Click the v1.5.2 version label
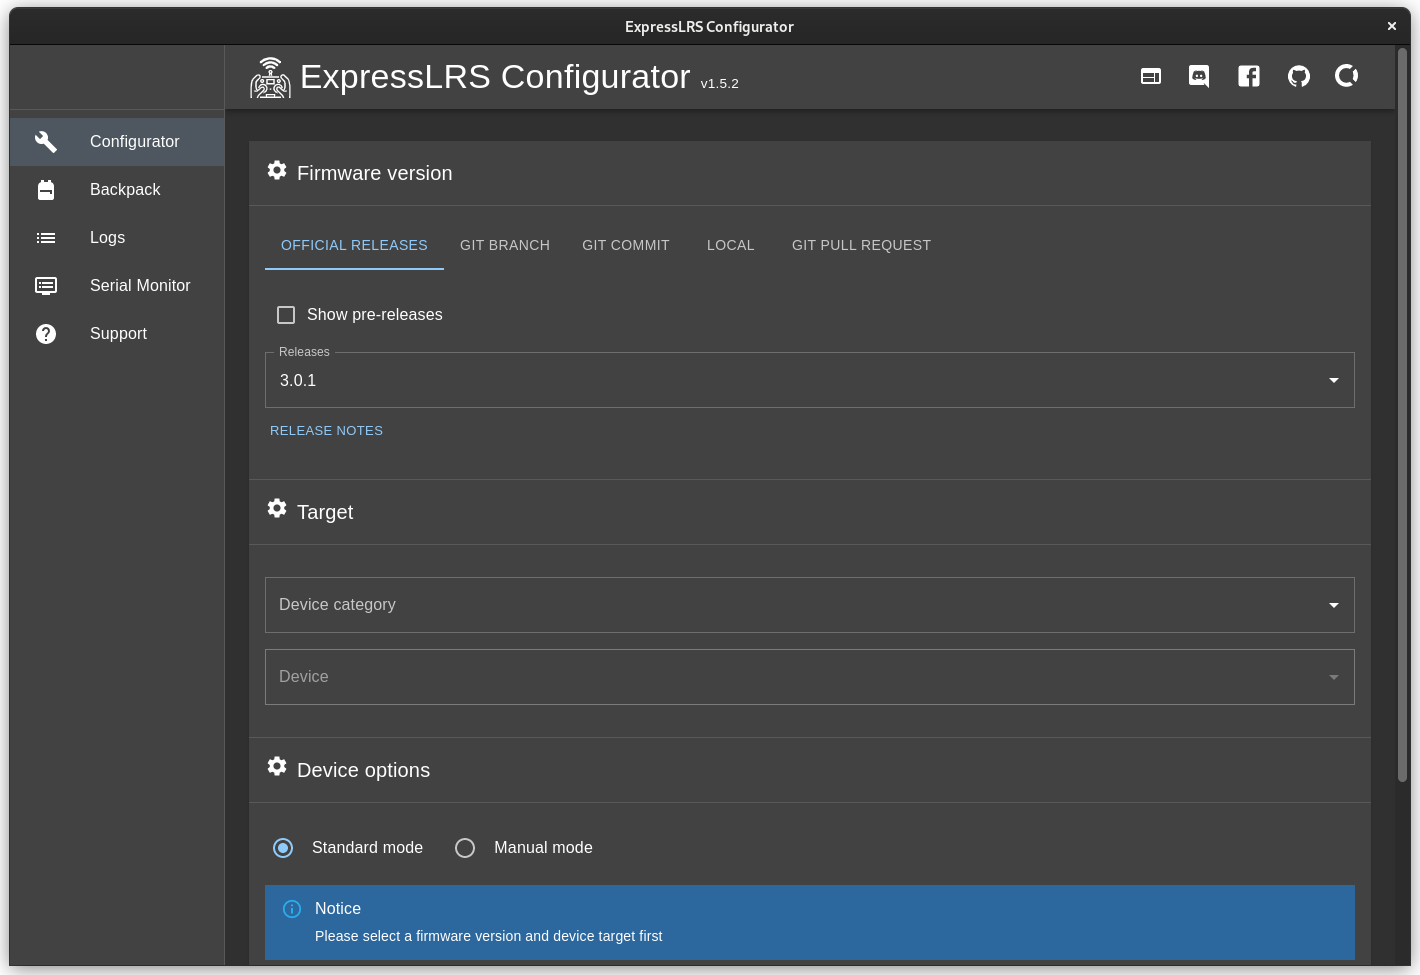This screenshot has width=1420, height=975. [x=720, y=84]
